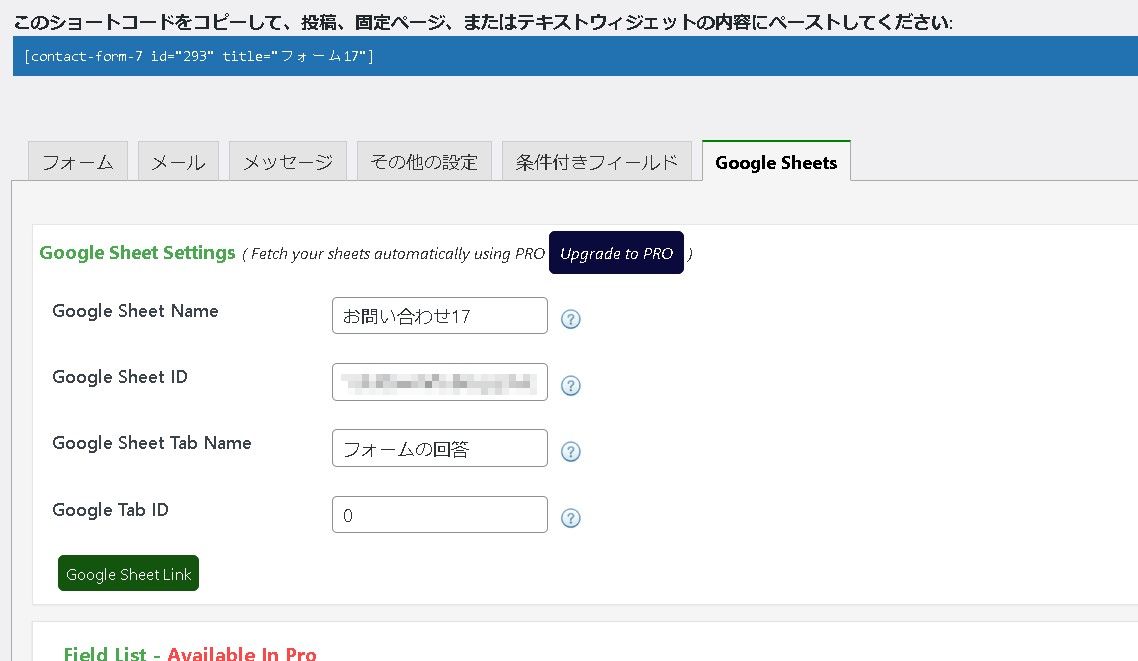Click the Google Tab ID field showing 0

coord(439,514)
